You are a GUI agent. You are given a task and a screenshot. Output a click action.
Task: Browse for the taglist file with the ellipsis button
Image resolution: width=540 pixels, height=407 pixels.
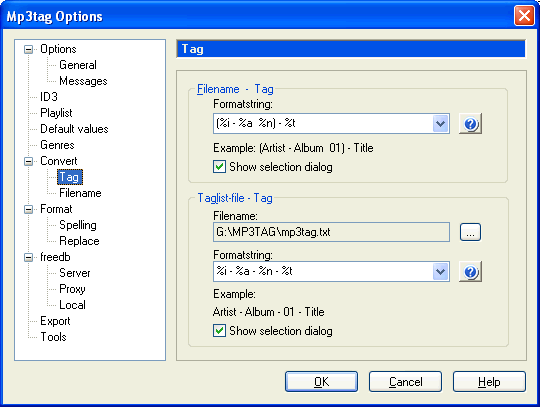pos(470,232)
